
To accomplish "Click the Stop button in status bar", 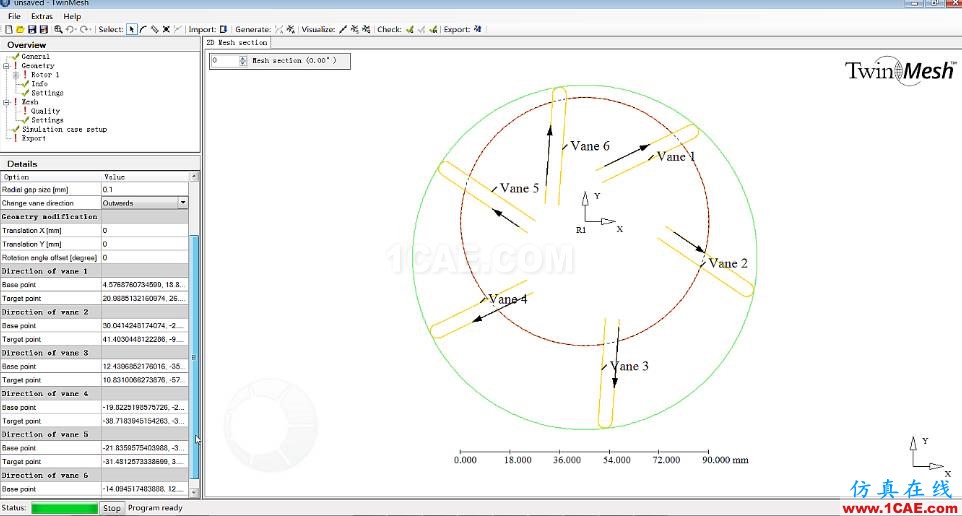I will click(112, 508).
